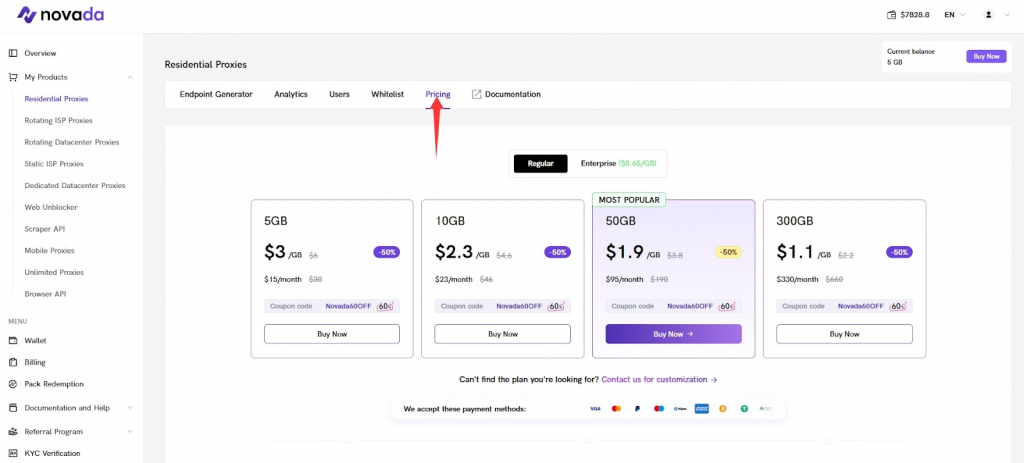Click the $15/month price text
Viewport: 1024px width, 463px height.
click(283, 279)
